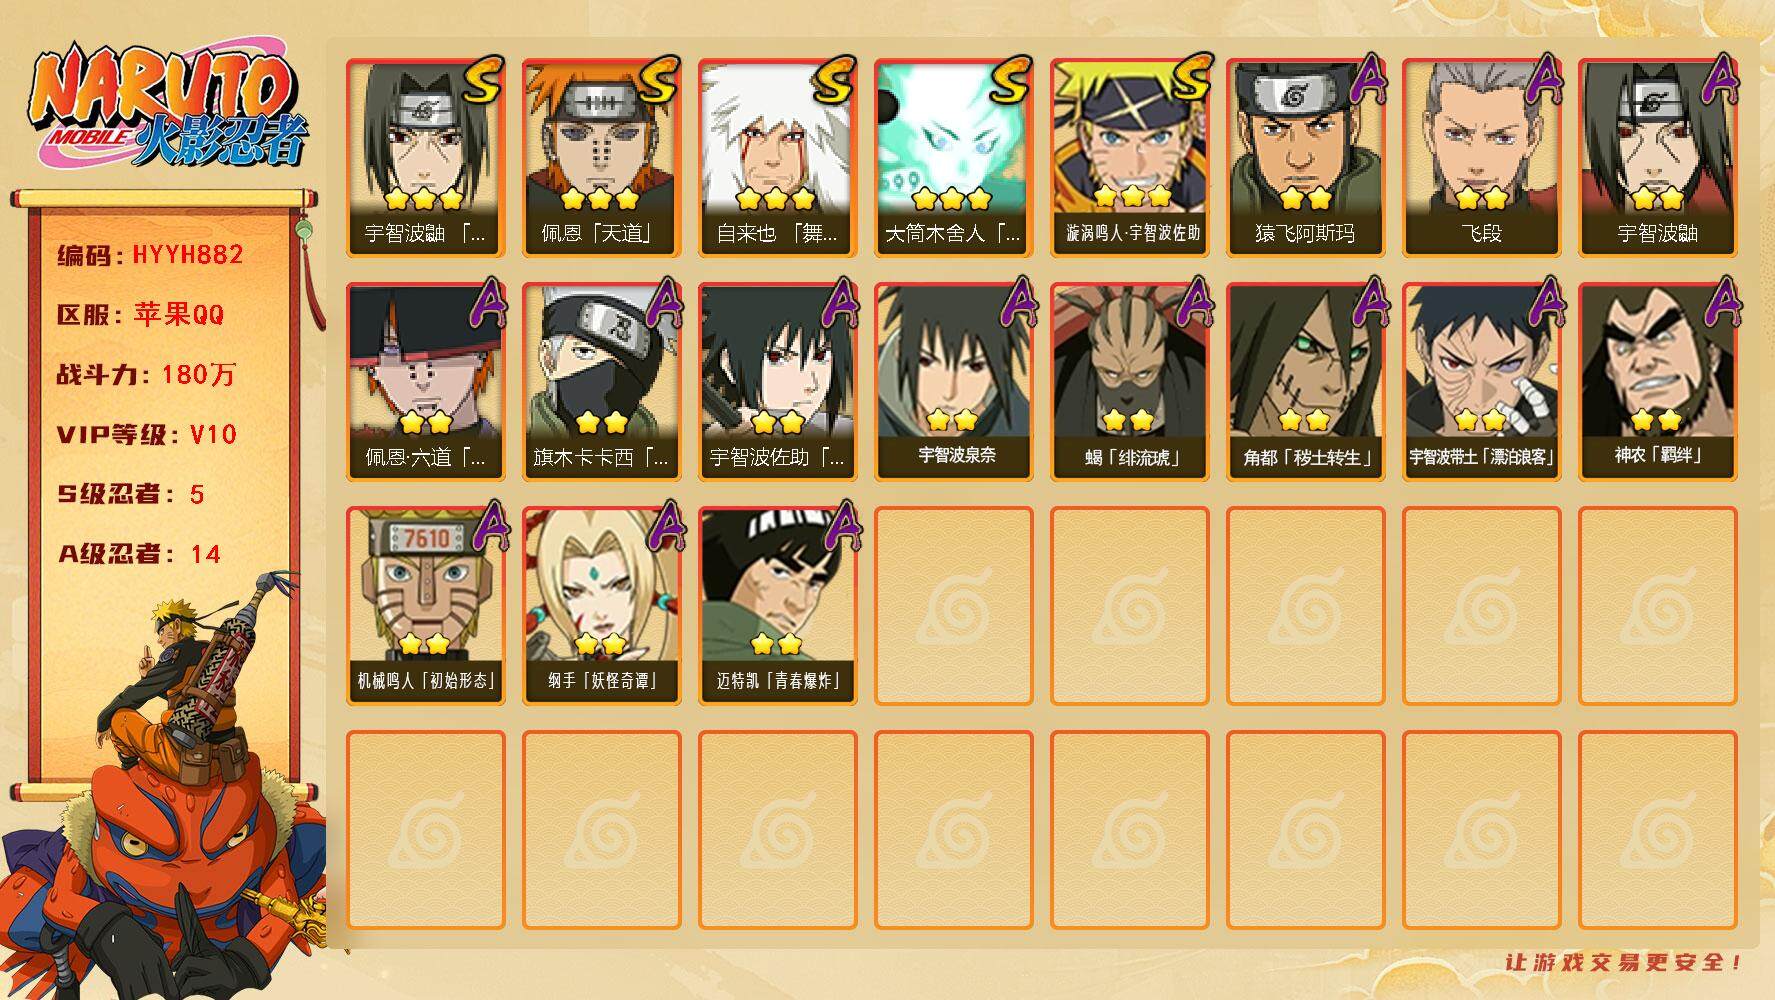Click the Naruto Mobile 火影忍者 logo

click(x=168, y=108)
